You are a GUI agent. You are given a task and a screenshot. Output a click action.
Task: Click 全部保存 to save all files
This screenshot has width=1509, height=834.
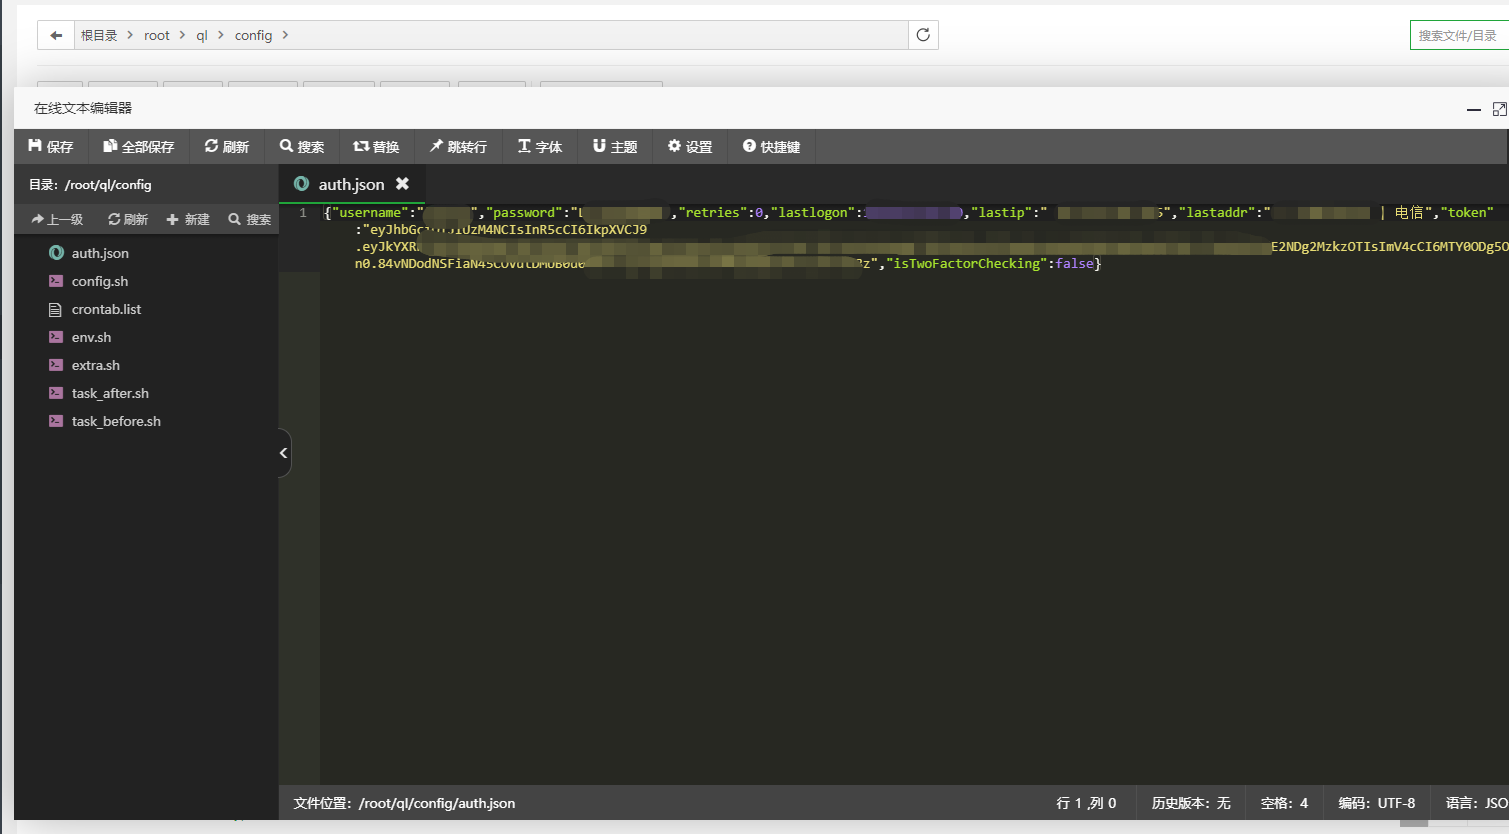(138, 146)
